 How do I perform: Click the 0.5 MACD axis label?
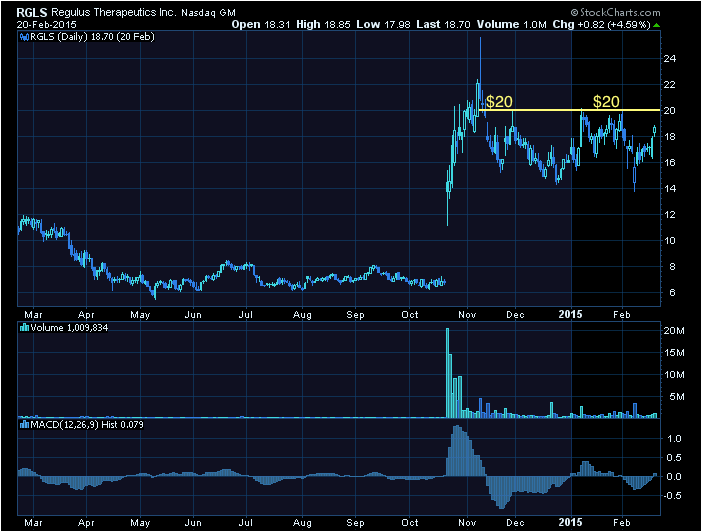[x=674, y=458]
